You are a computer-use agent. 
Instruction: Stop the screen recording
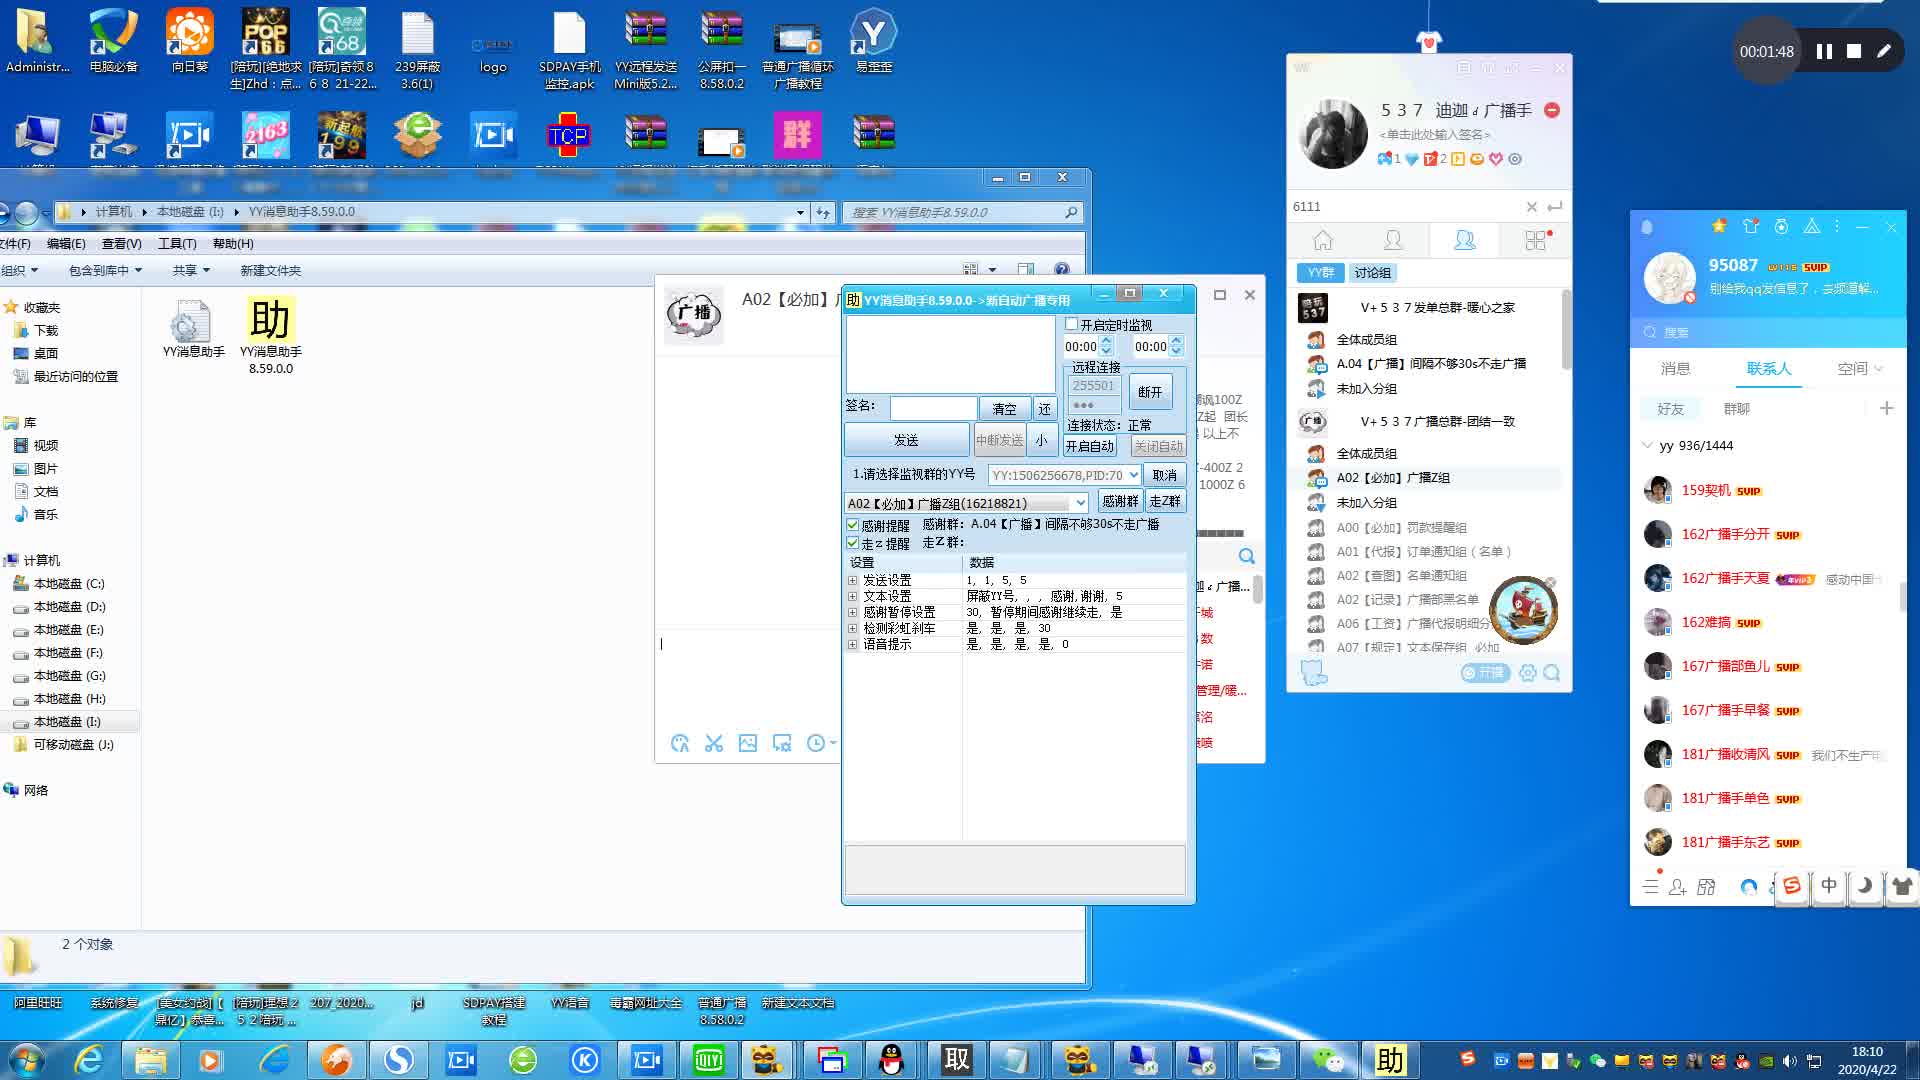1854,51
